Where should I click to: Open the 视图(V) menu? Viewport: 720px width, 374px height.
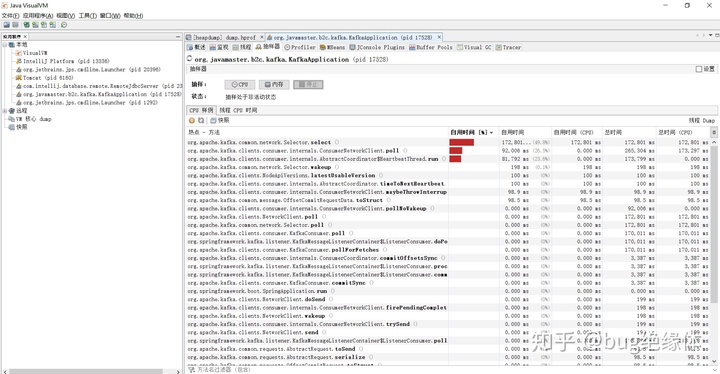66,16
